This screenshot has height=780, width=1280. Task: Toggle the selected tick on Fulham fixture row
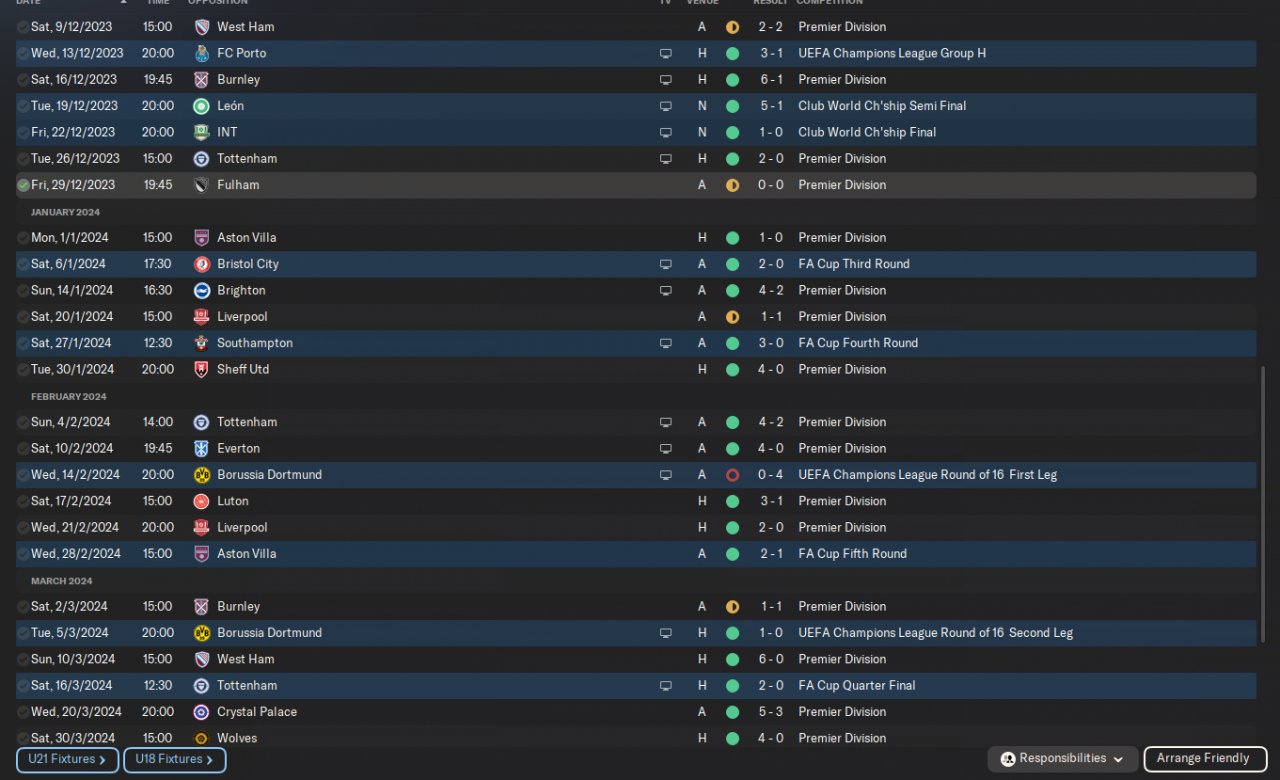click(x=23, y=185)
